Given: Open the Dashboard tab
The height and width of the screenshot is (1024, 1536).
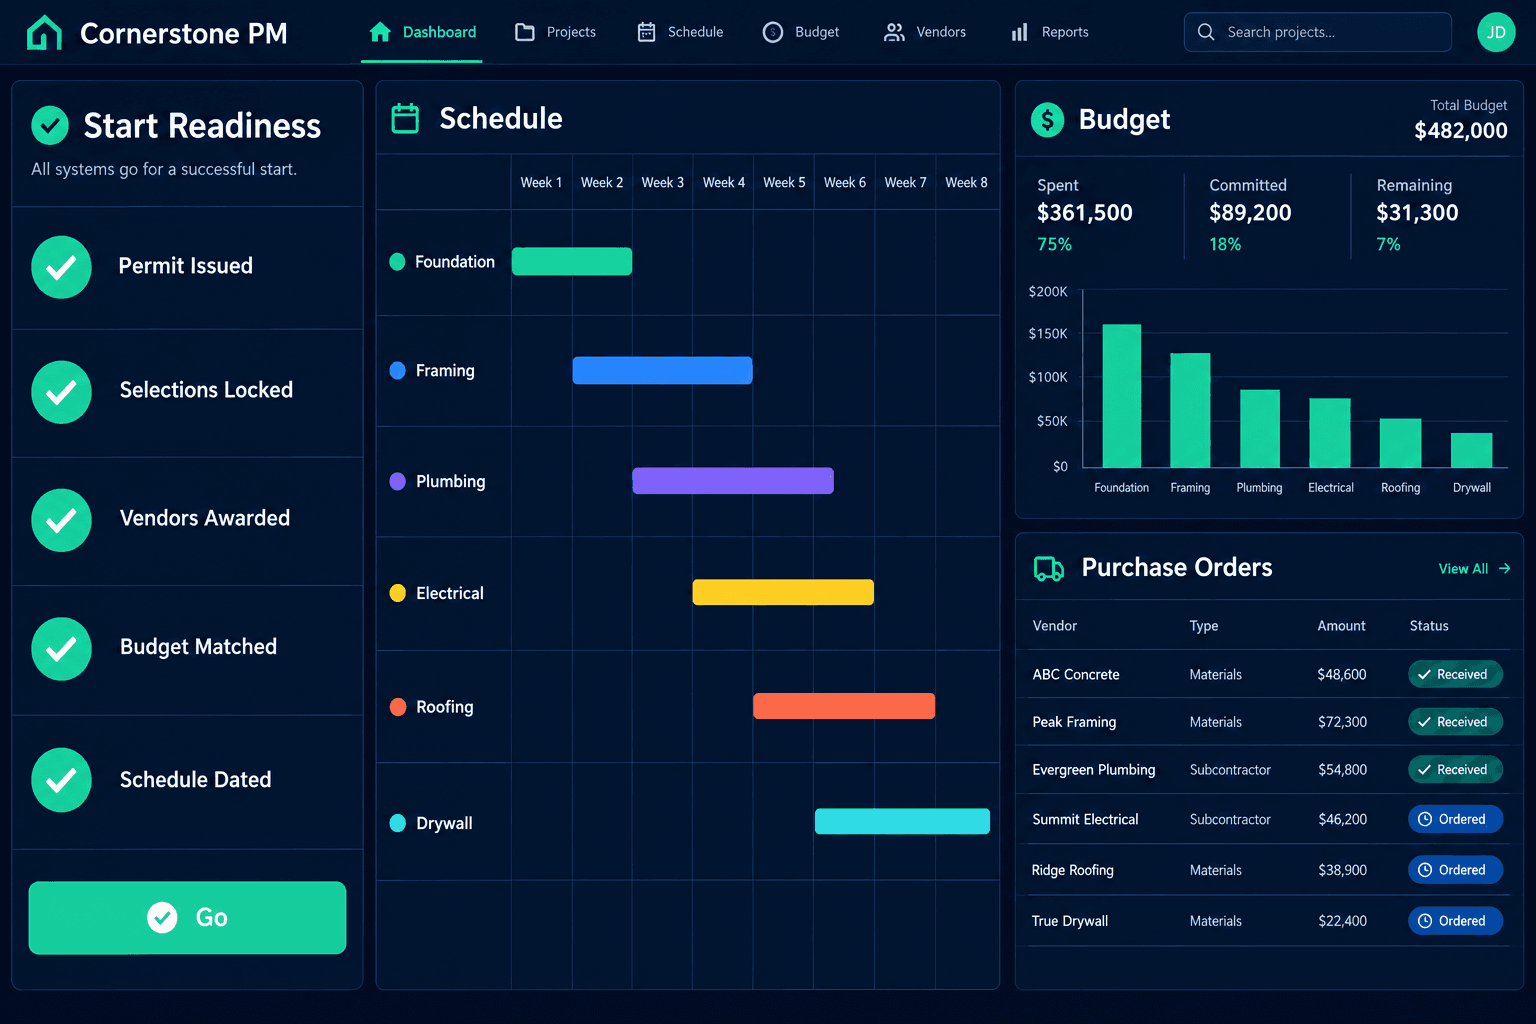Looking at the screenshot, I should click(x=422, y=32).
